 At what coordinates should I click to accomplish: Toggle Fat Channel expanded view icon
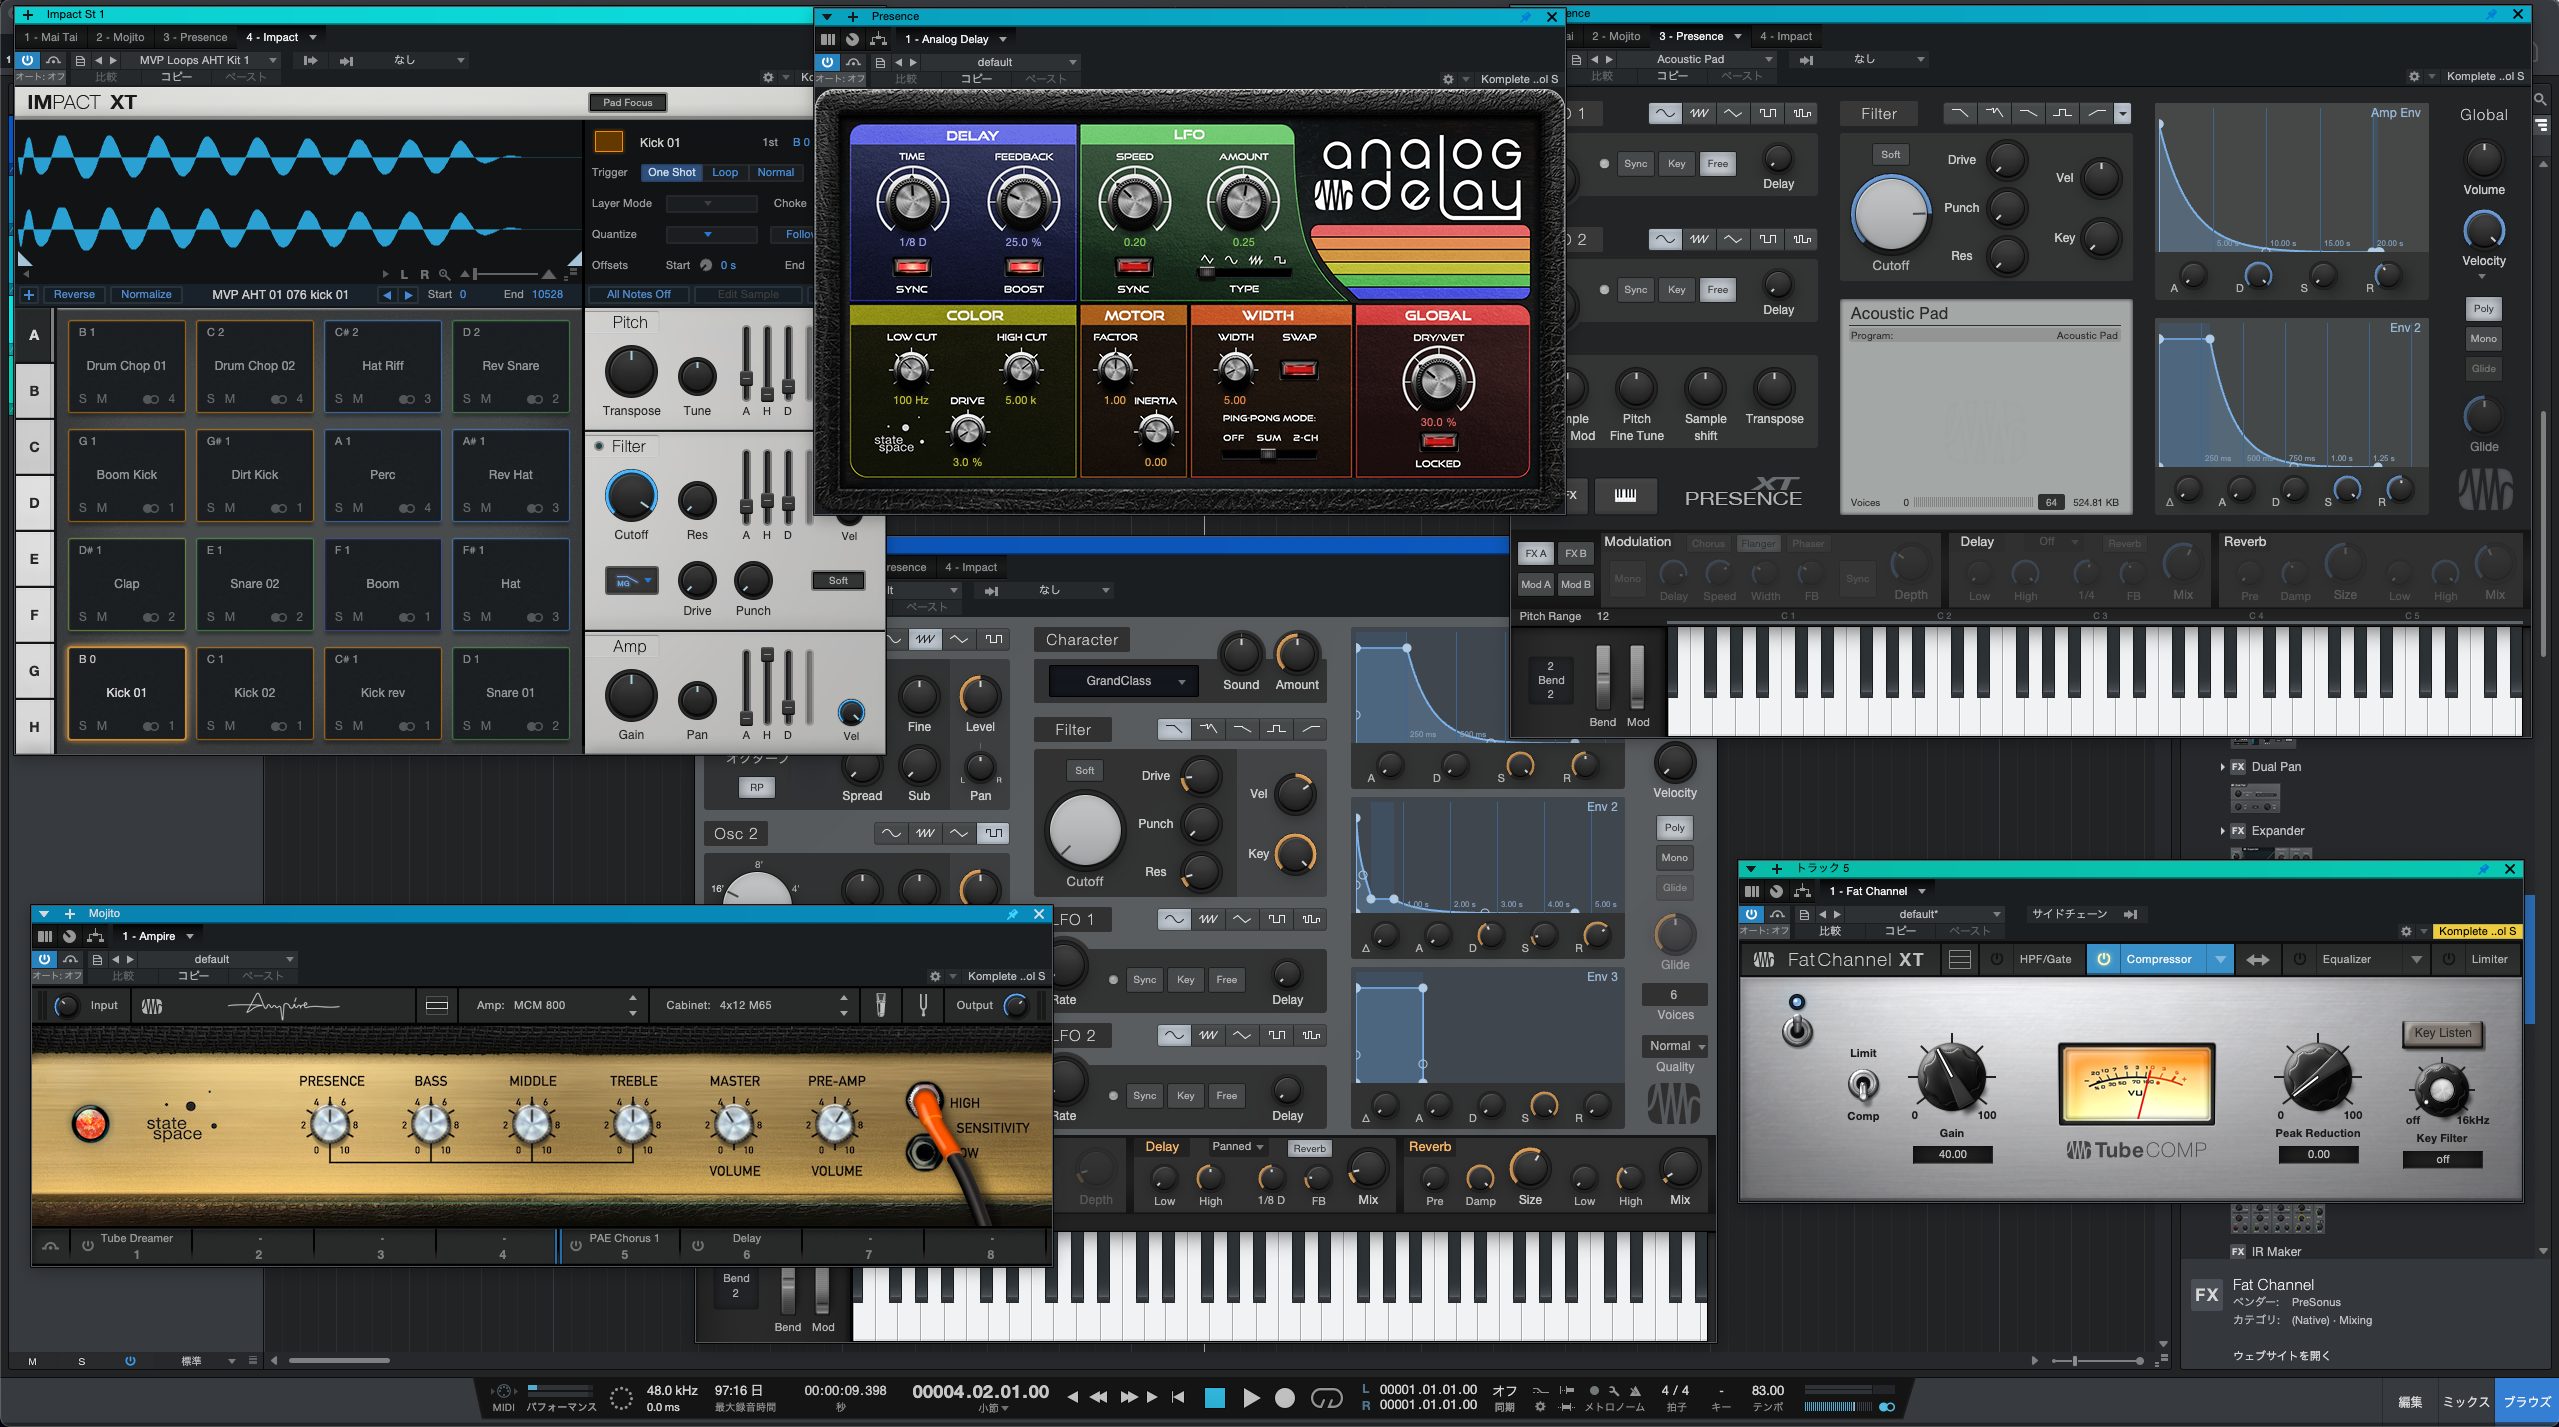coord(1960,960)
